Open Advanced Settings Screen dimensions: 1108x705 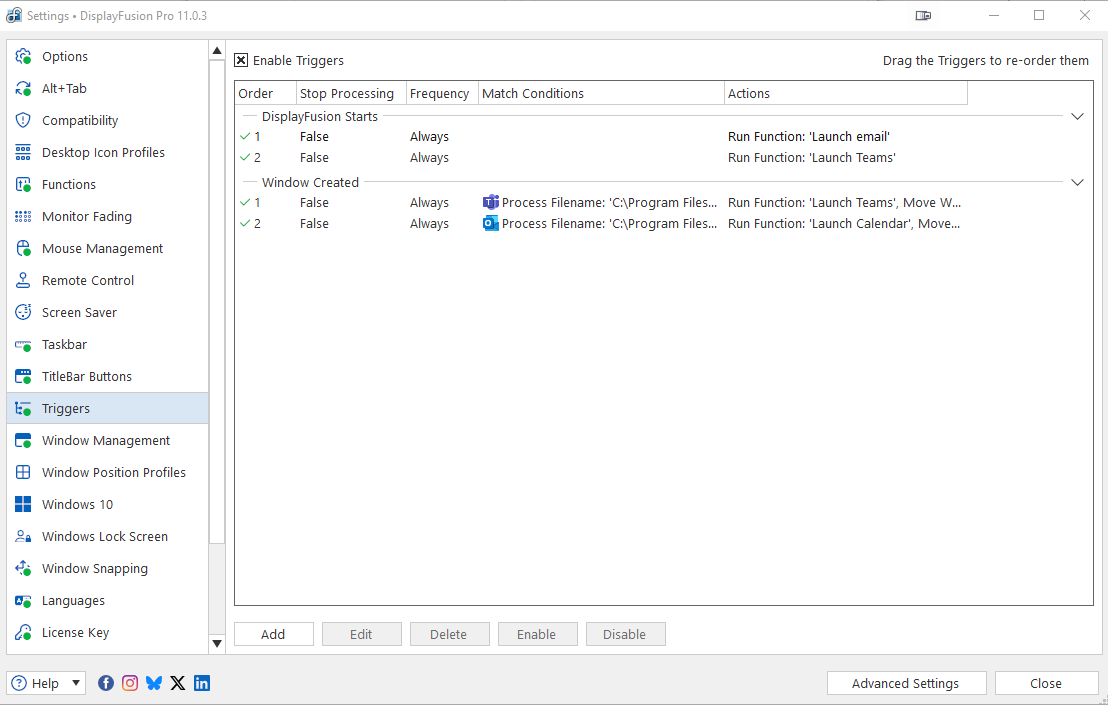[905, 683]
